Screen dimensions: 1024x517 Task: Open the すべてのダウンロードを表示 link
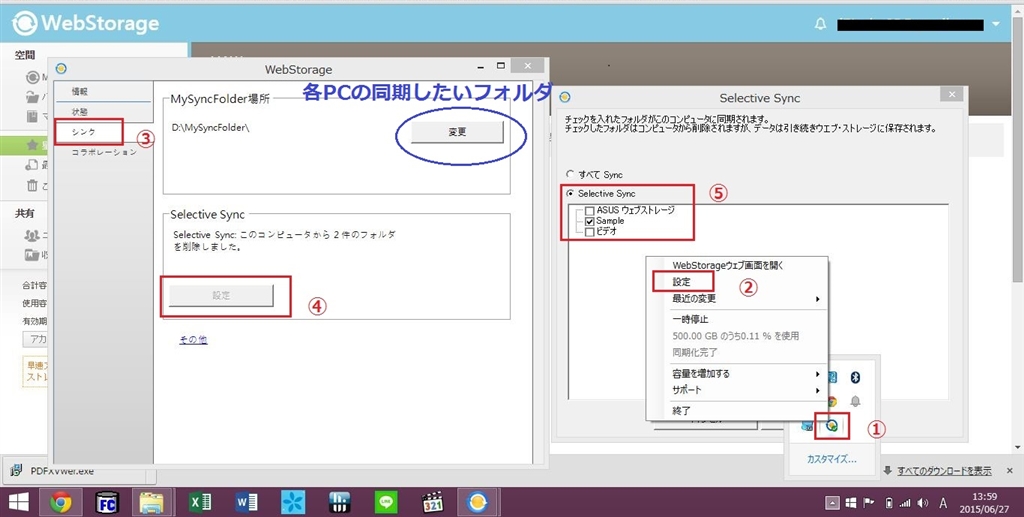pyautogui.click(x=944, y=471)
